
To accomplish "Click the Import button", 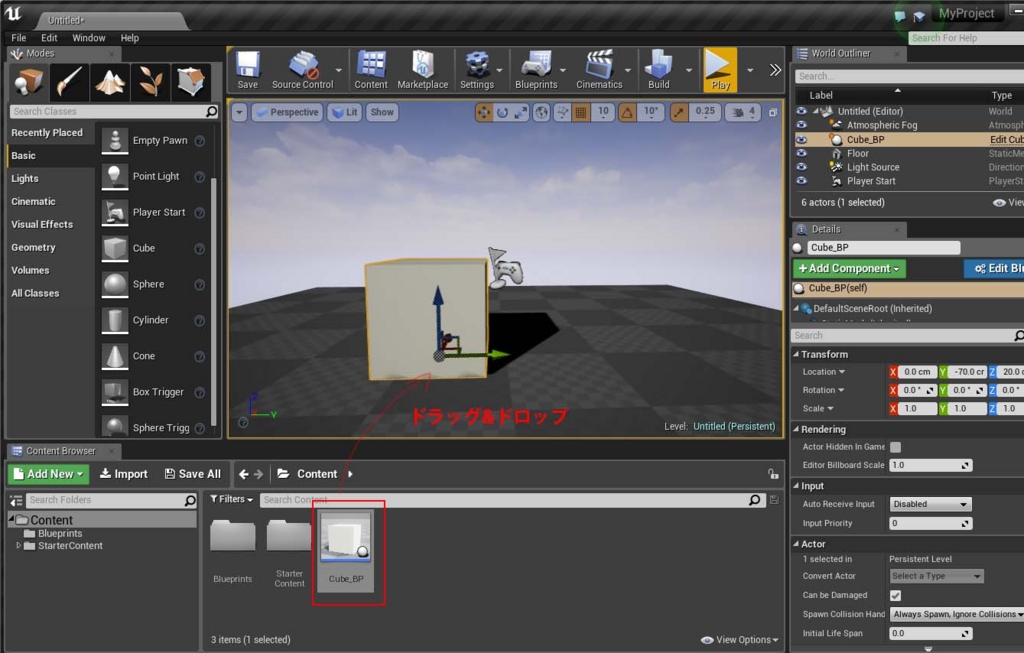I will click(x=123, y=474).
